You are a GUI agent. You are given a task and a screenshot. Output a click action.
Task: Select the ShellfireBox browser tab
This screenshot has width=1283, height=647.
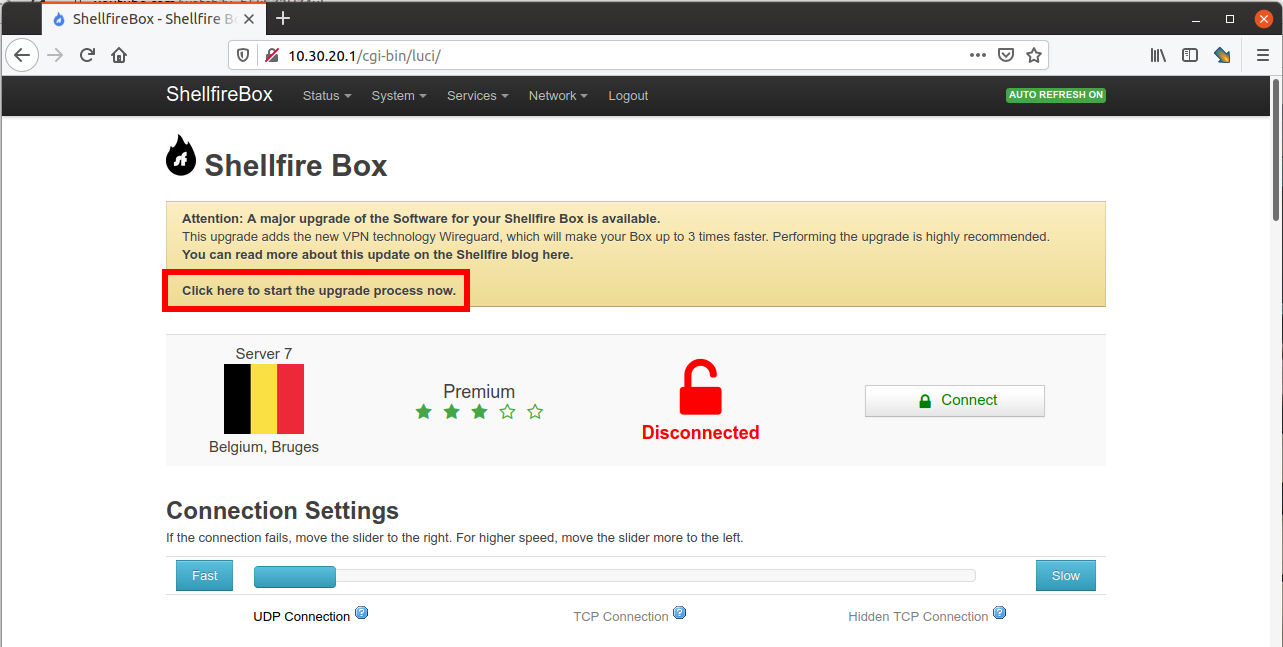154,19
